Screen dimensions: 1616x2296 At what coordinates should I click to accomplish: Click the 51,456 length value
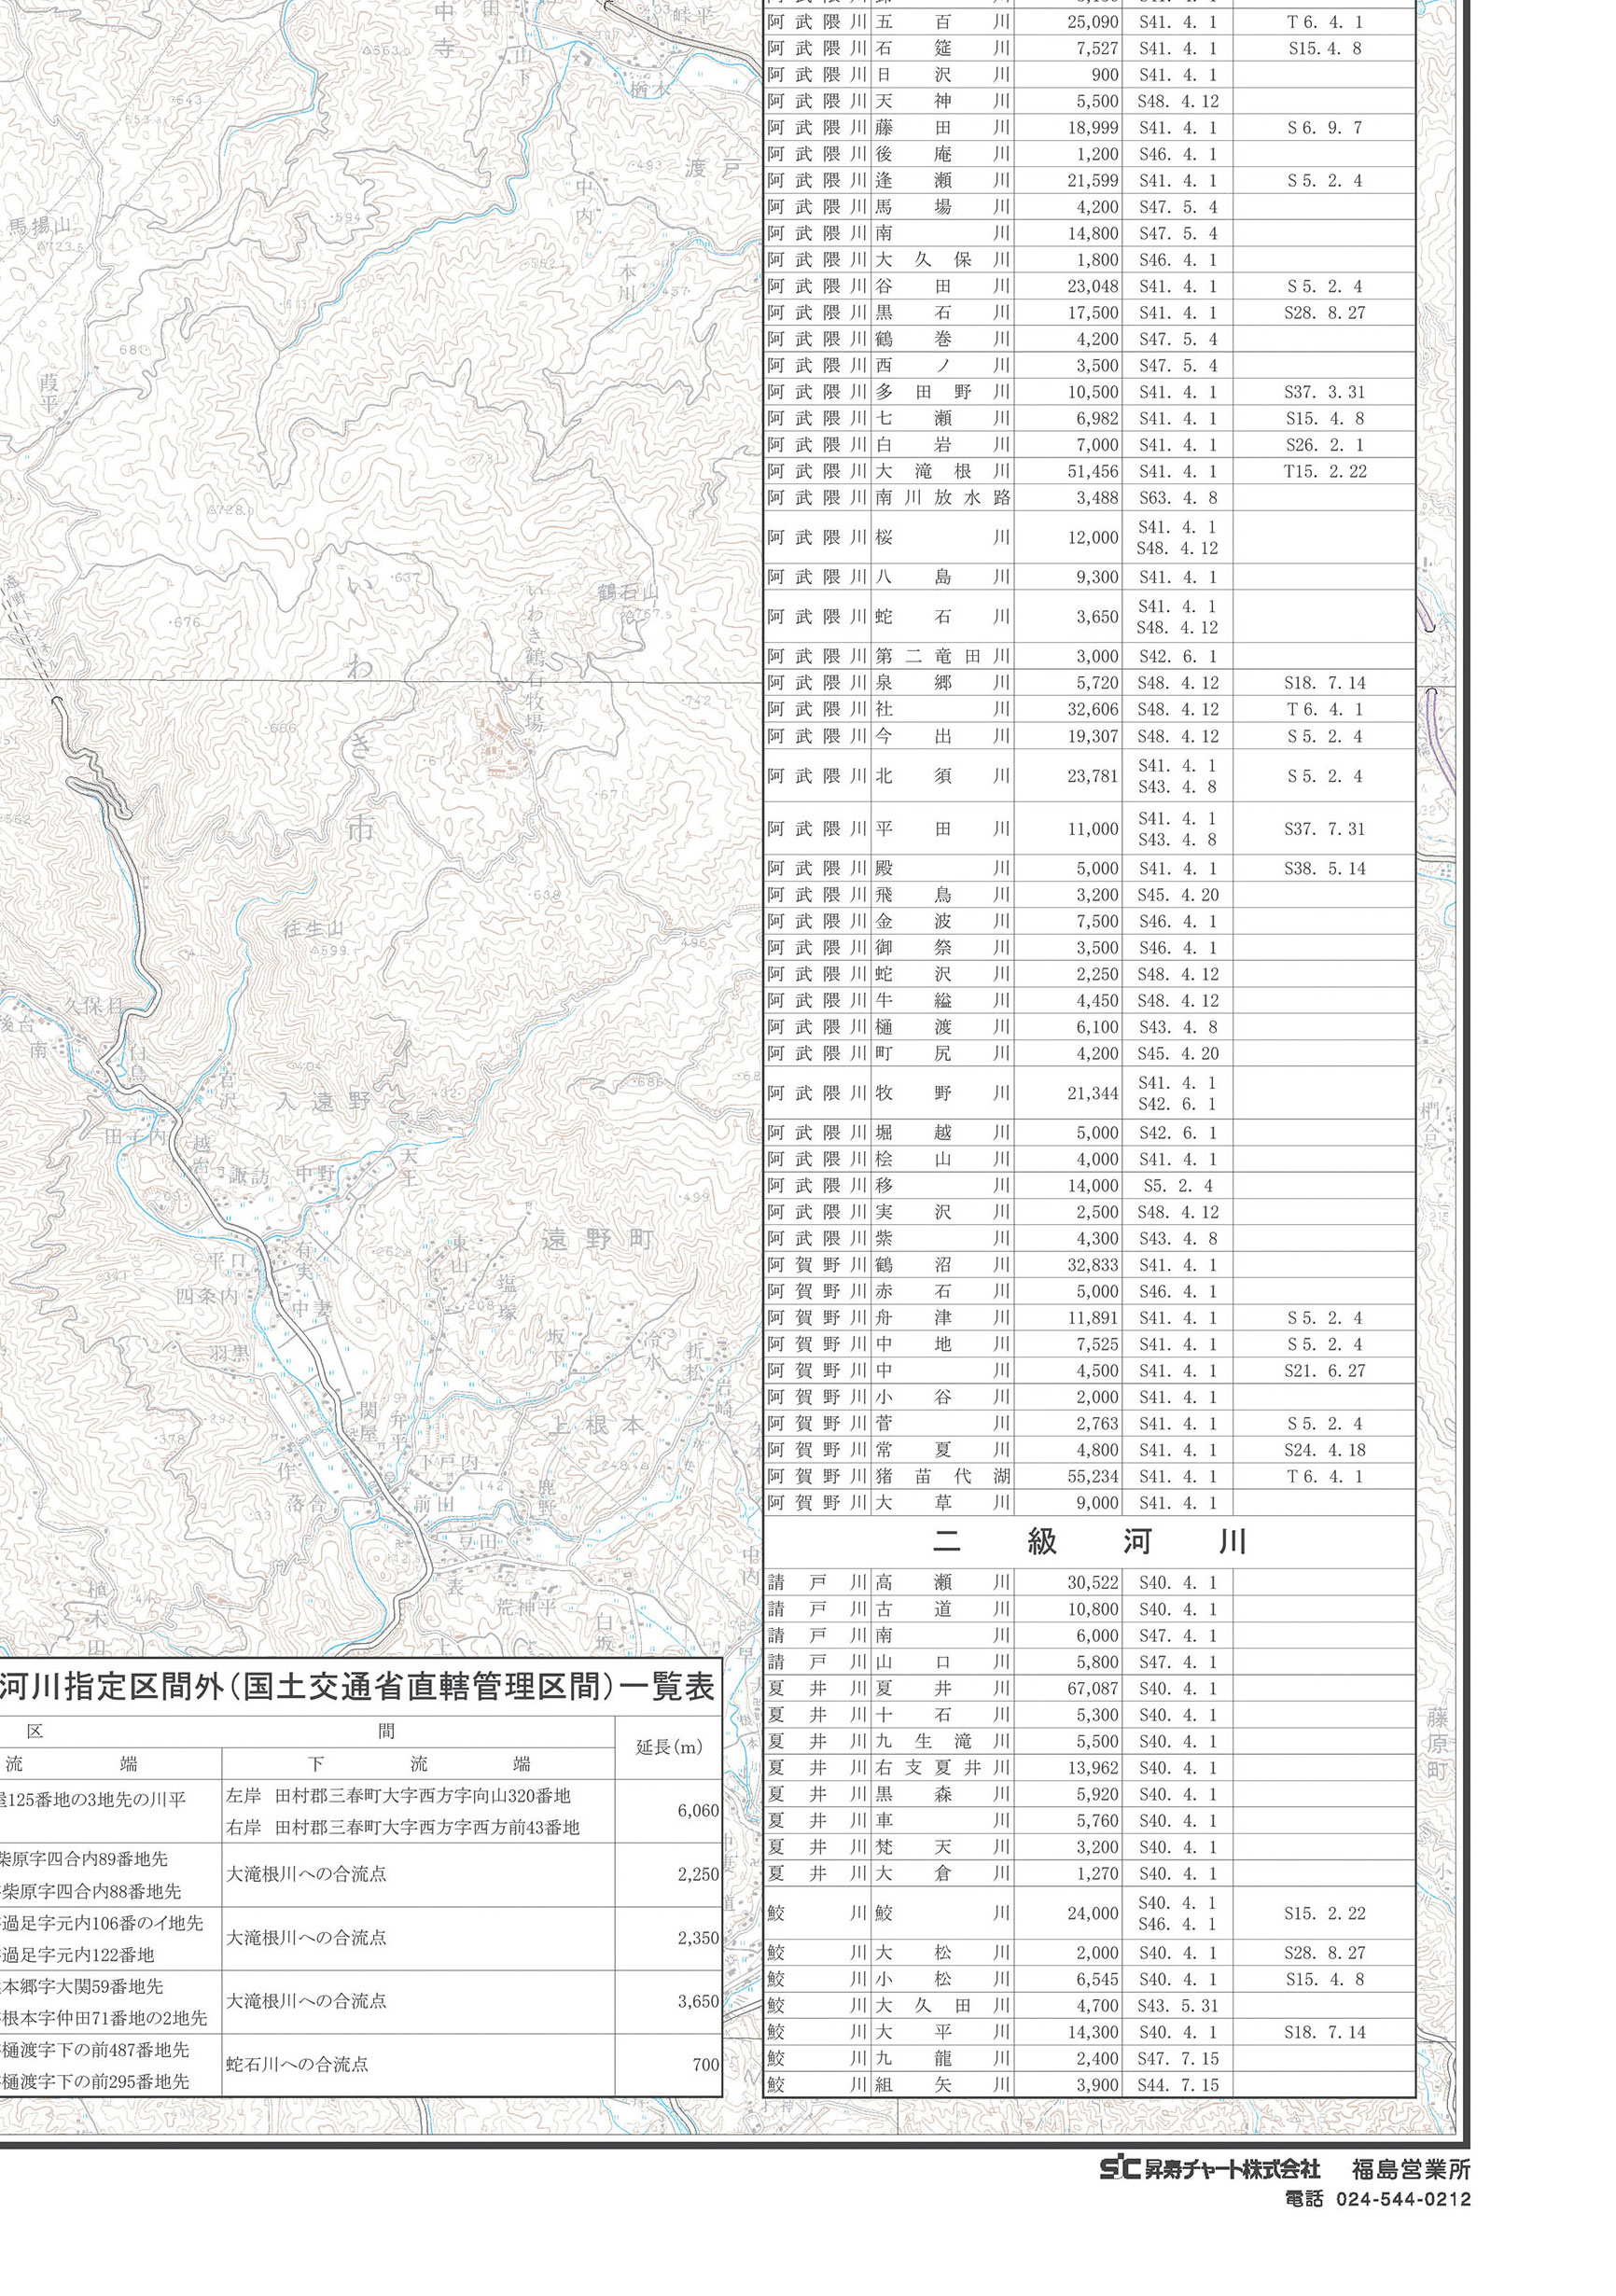(x=1091, y=471)
